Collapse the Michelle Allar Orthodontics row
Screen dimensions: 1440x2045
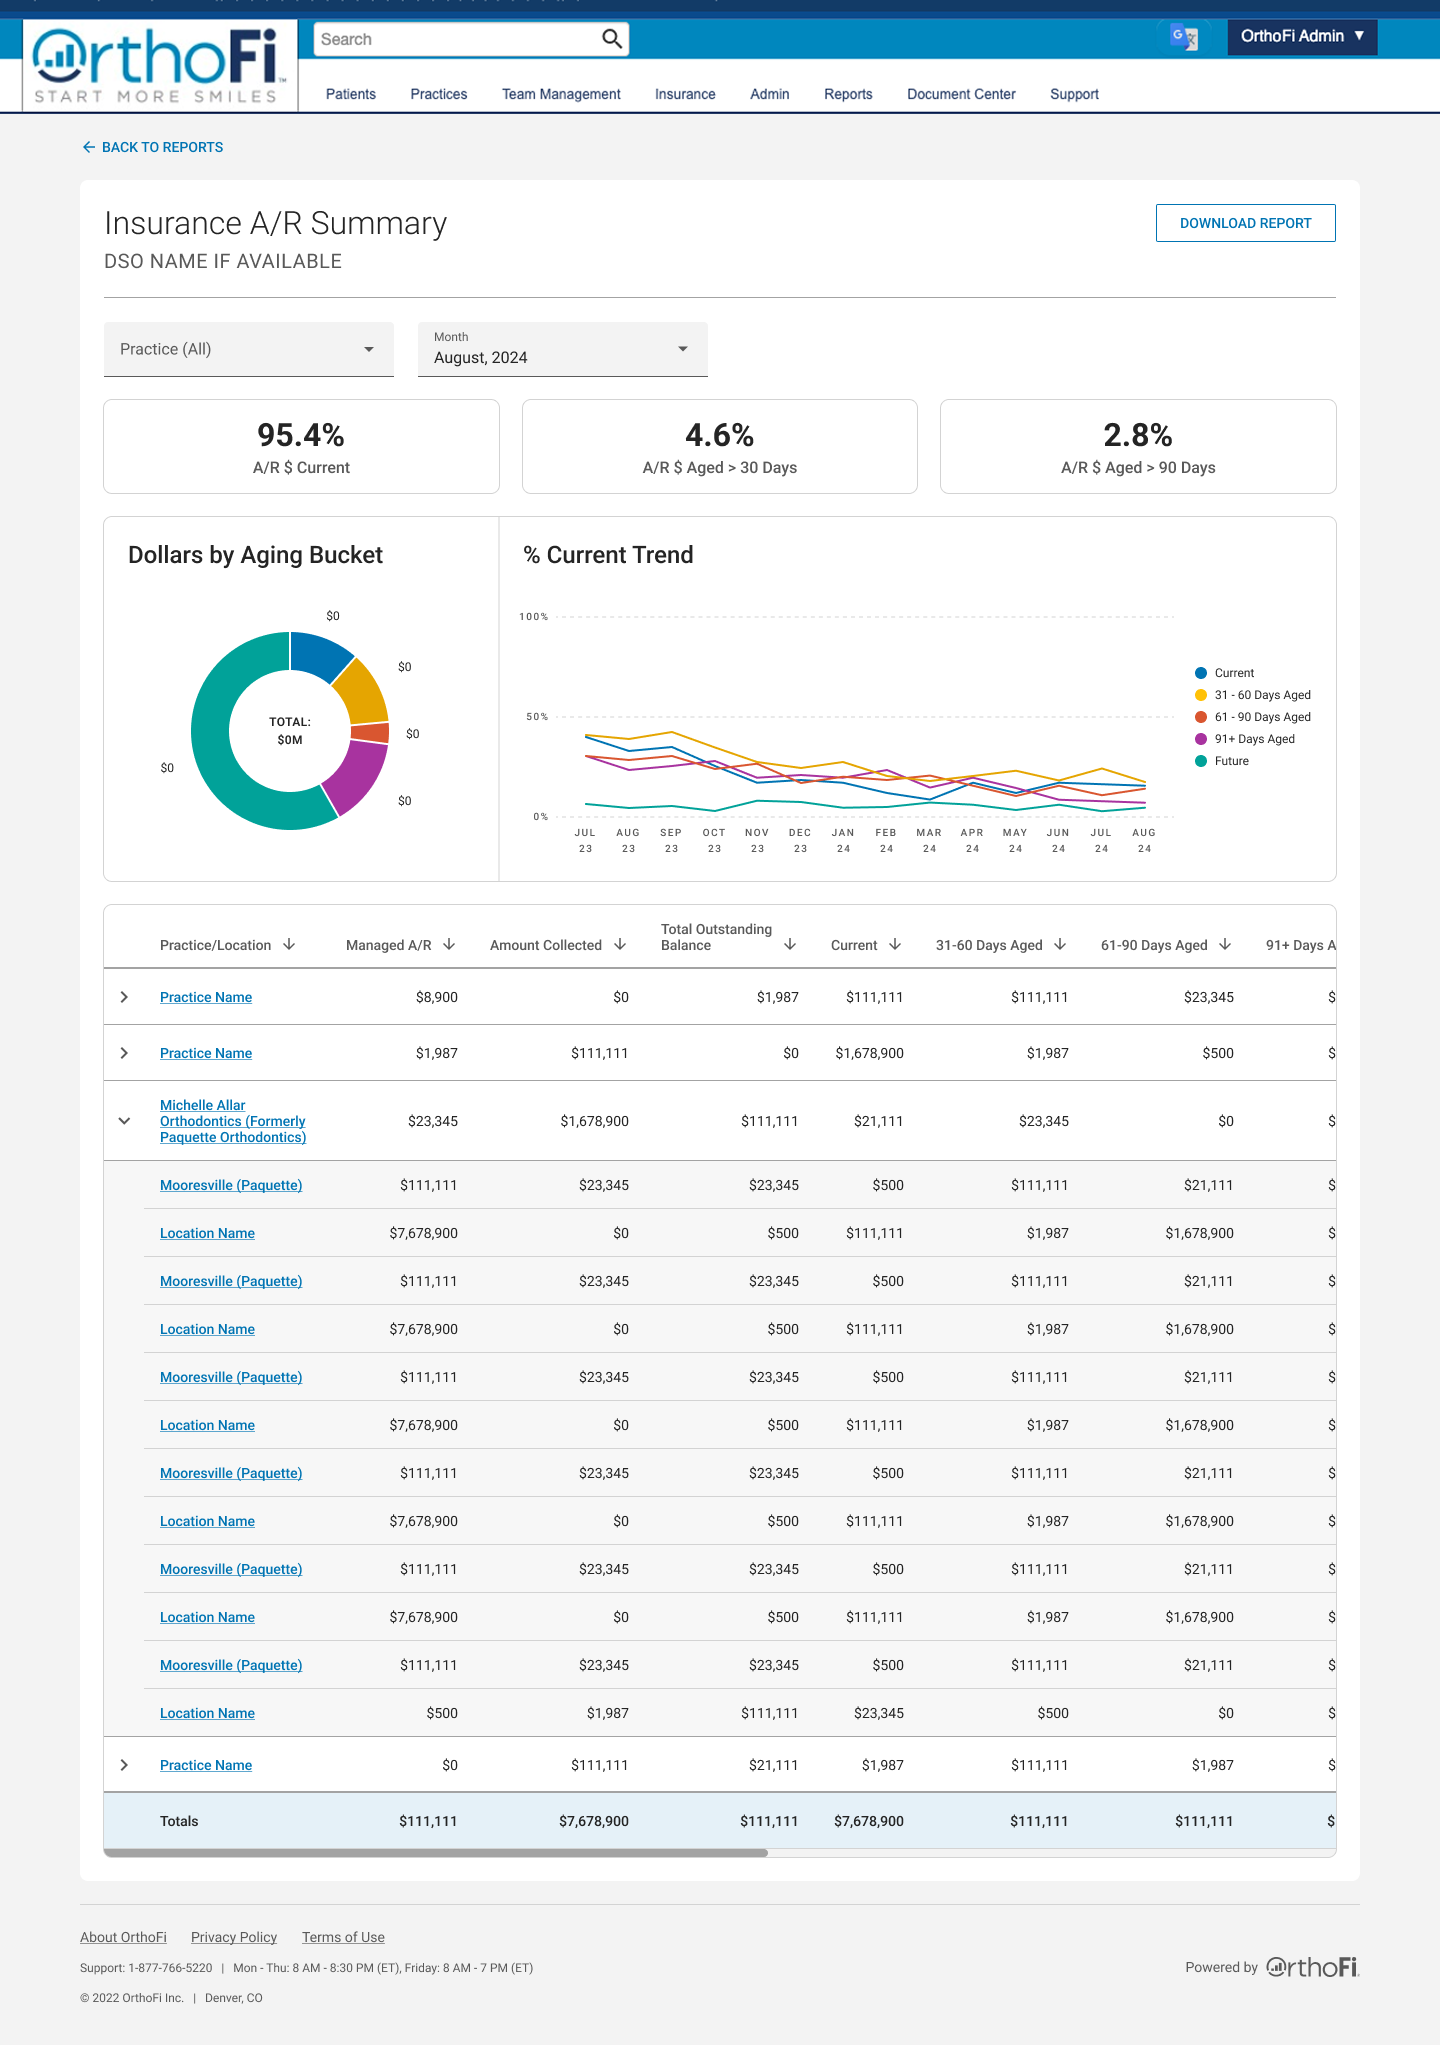click(x=124, y=1121)
